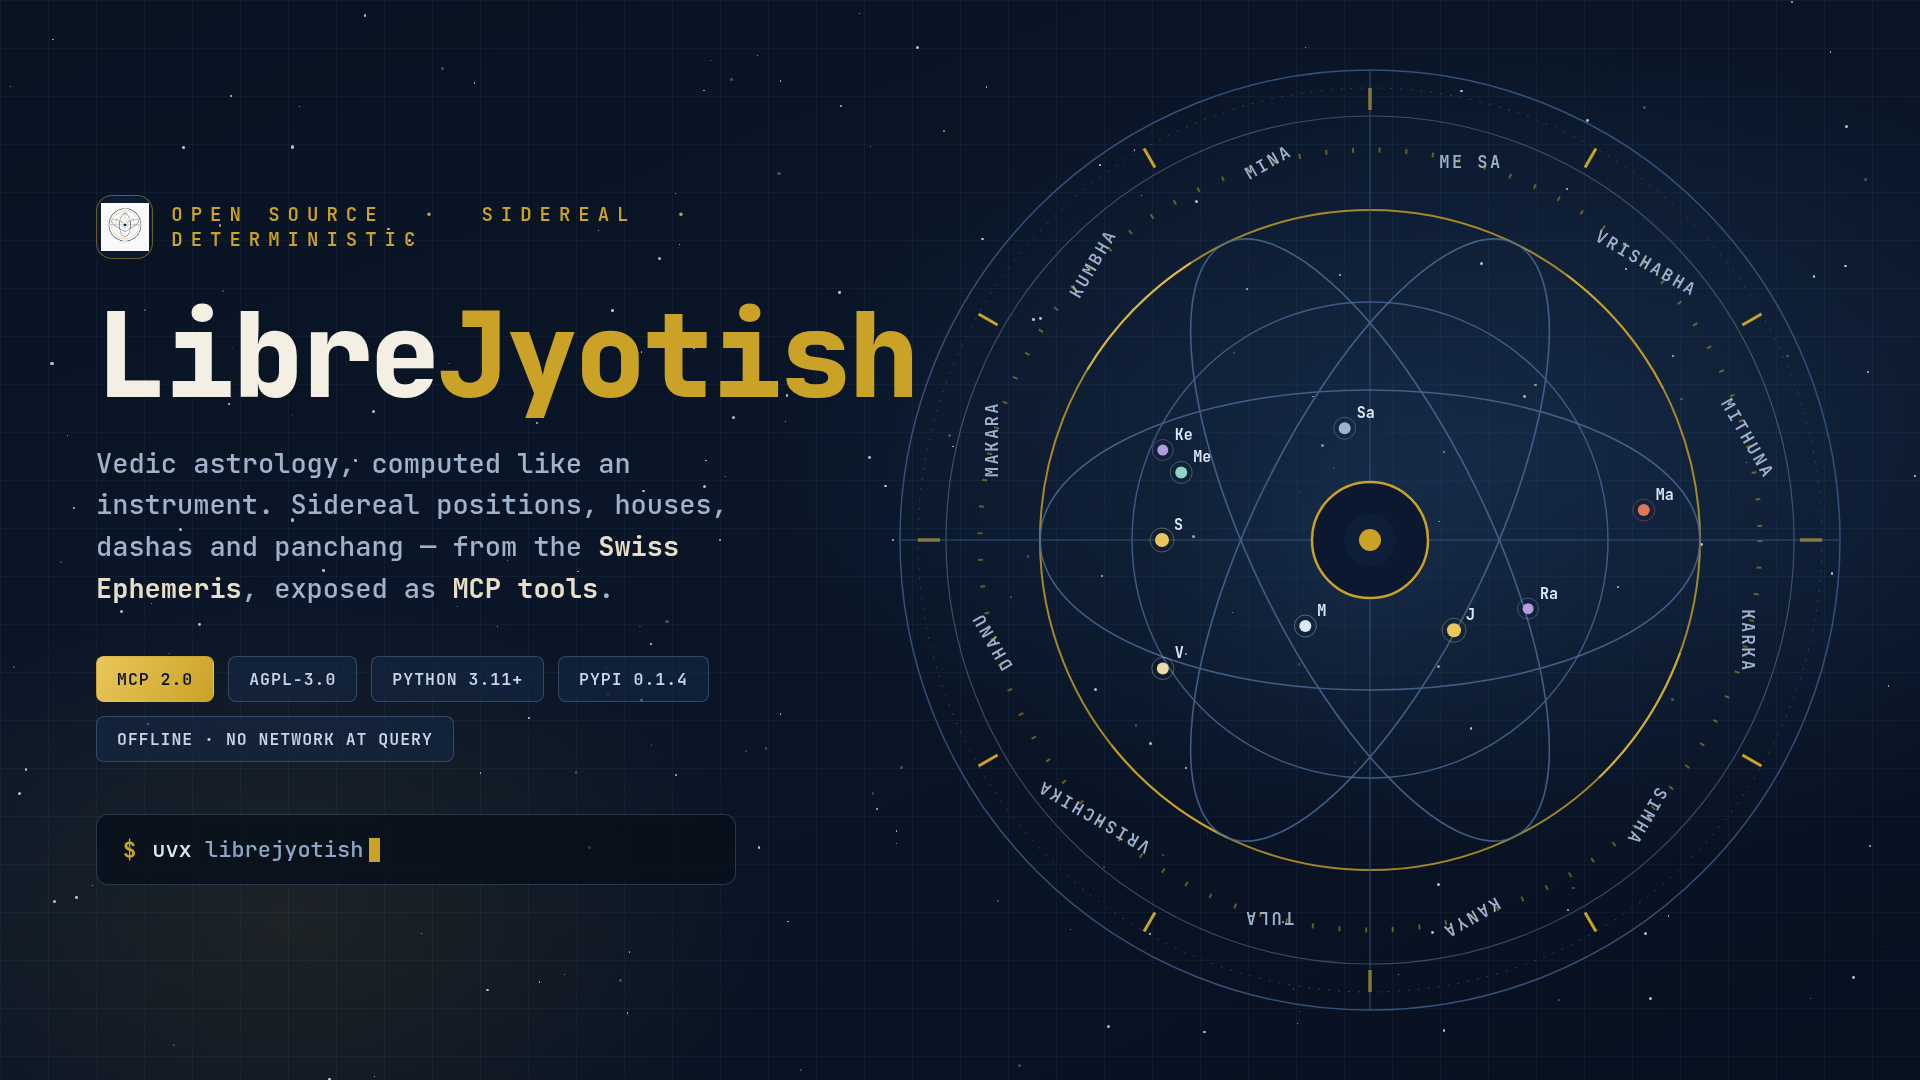Click the ME SA zodiac label
Image resolution: width=1920 pixels, height=1080 pixels.
click(1470, 162)
